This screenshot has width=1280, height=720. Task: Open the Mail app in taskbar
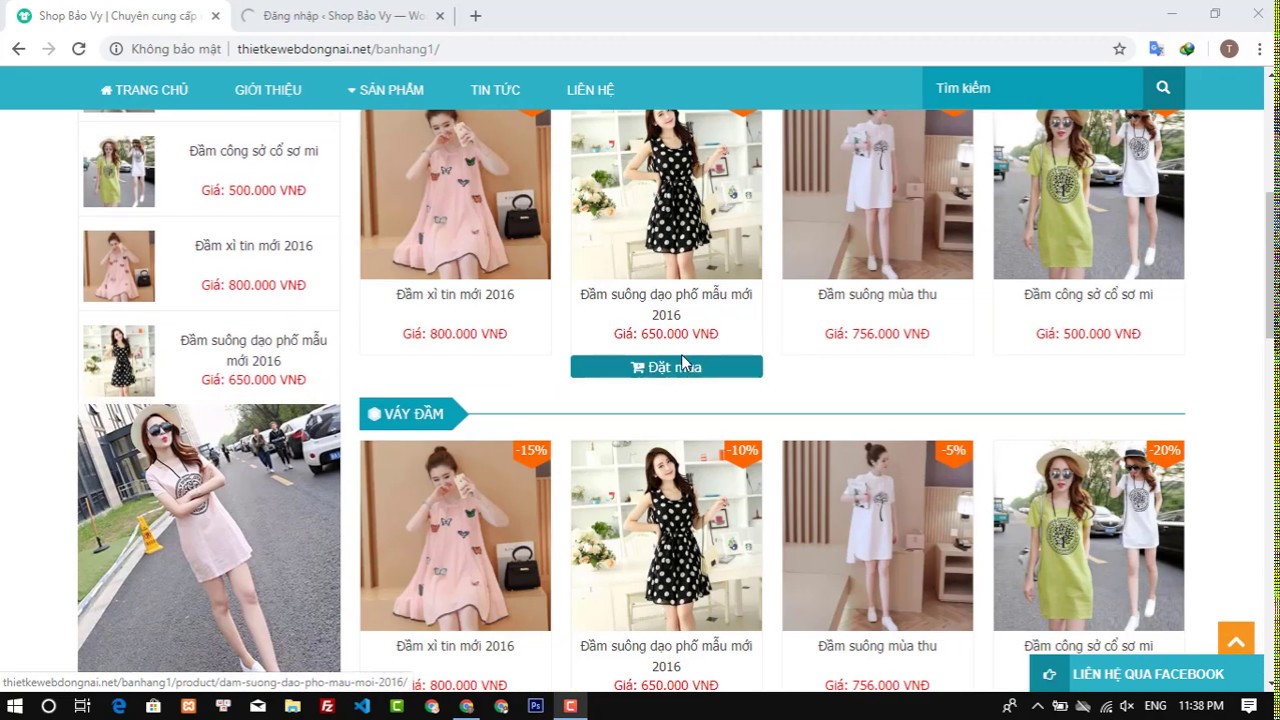tap(258, 706)
